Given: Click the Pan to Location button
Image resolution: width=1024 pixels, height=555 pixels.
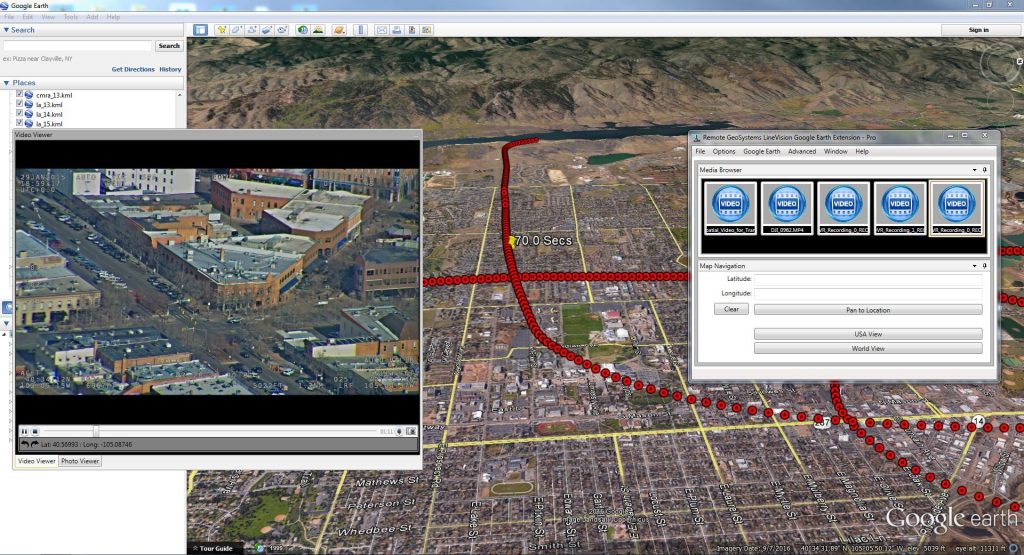Looking at the screenshot, I should tap(868, 309).
